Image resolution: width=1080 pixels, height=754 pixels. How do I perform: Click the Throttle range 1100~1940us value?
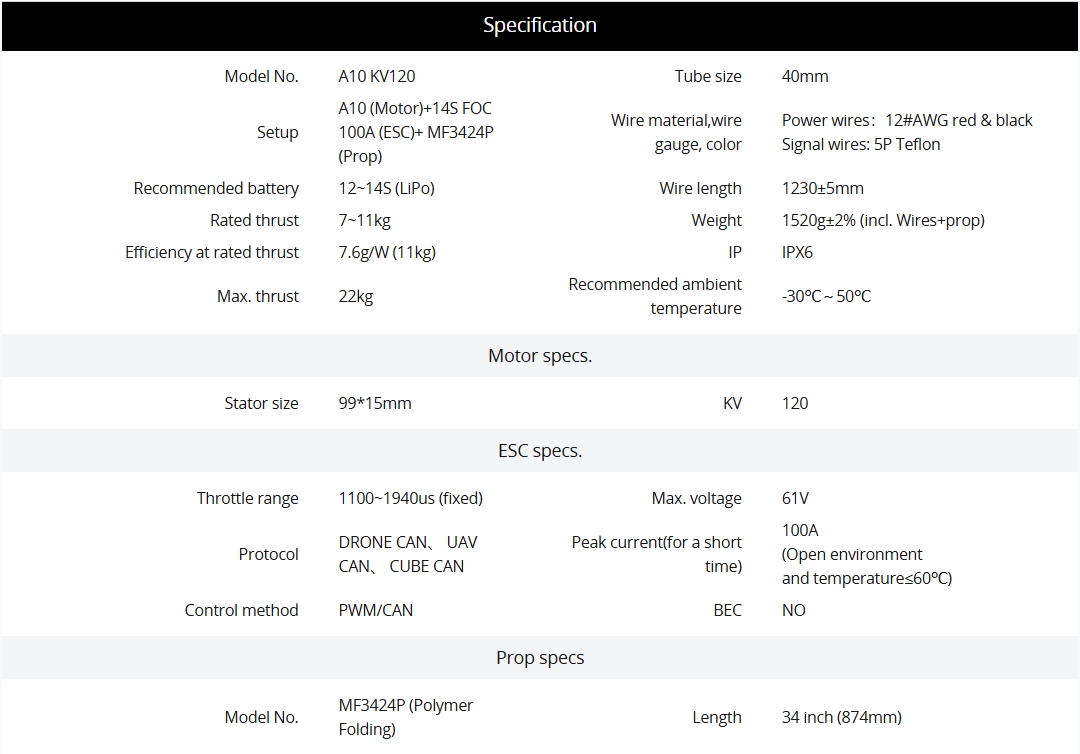click(411, 498)
